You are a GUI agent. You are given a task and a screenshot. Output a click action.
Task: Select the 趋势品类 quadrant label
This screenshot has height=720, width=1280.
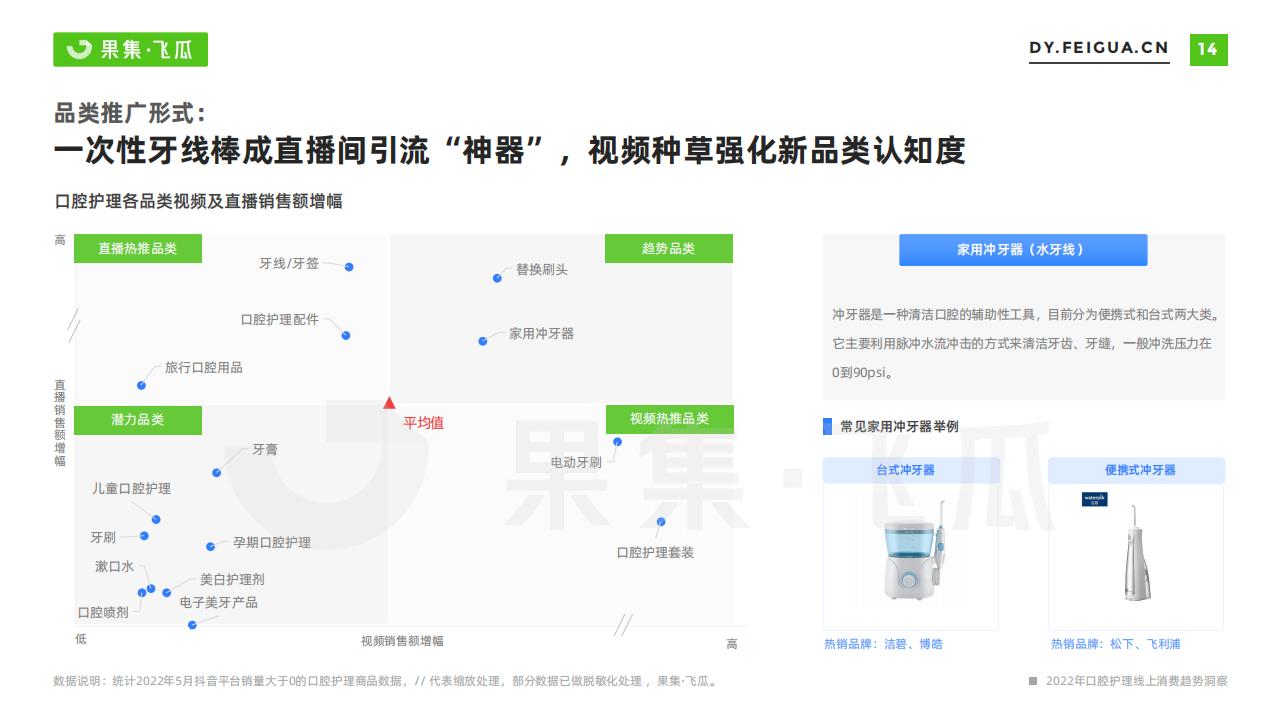coord(668,248)
